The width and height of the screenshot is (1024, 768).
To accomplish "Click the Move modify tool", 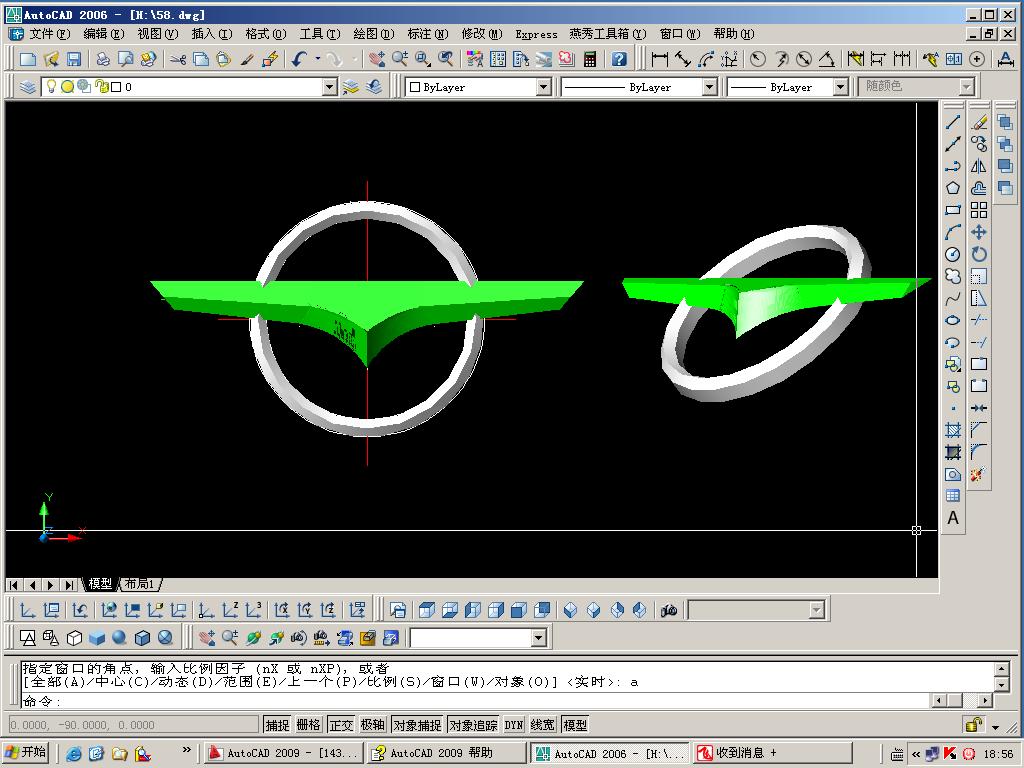I will [979, 232].
